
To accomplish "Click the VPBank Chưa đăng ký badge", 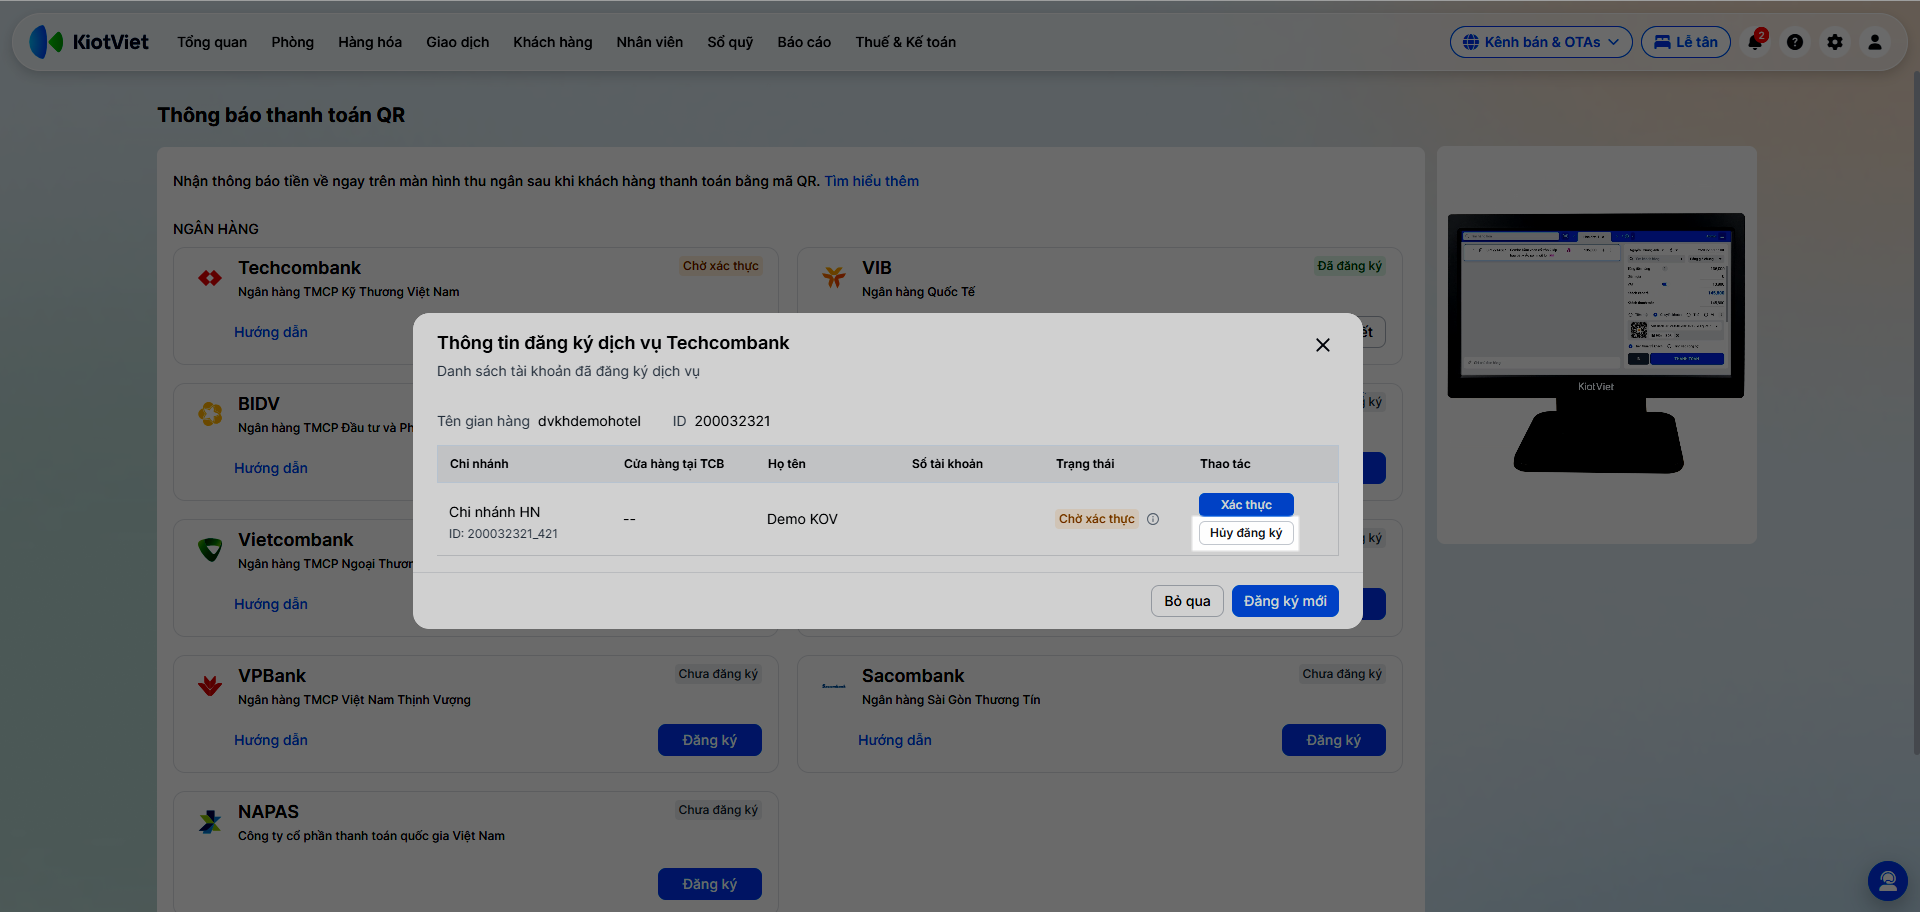I will click(x=718, y=674).
